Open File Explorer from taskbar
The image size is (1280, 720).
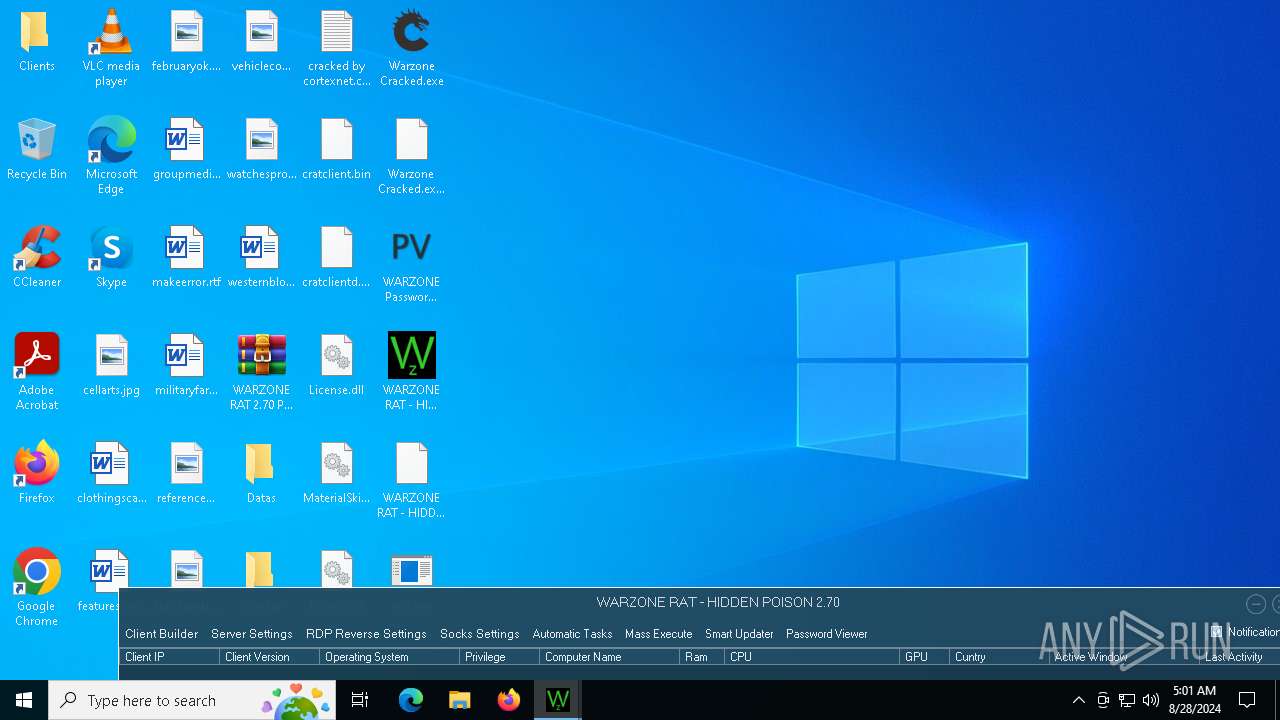460,700
